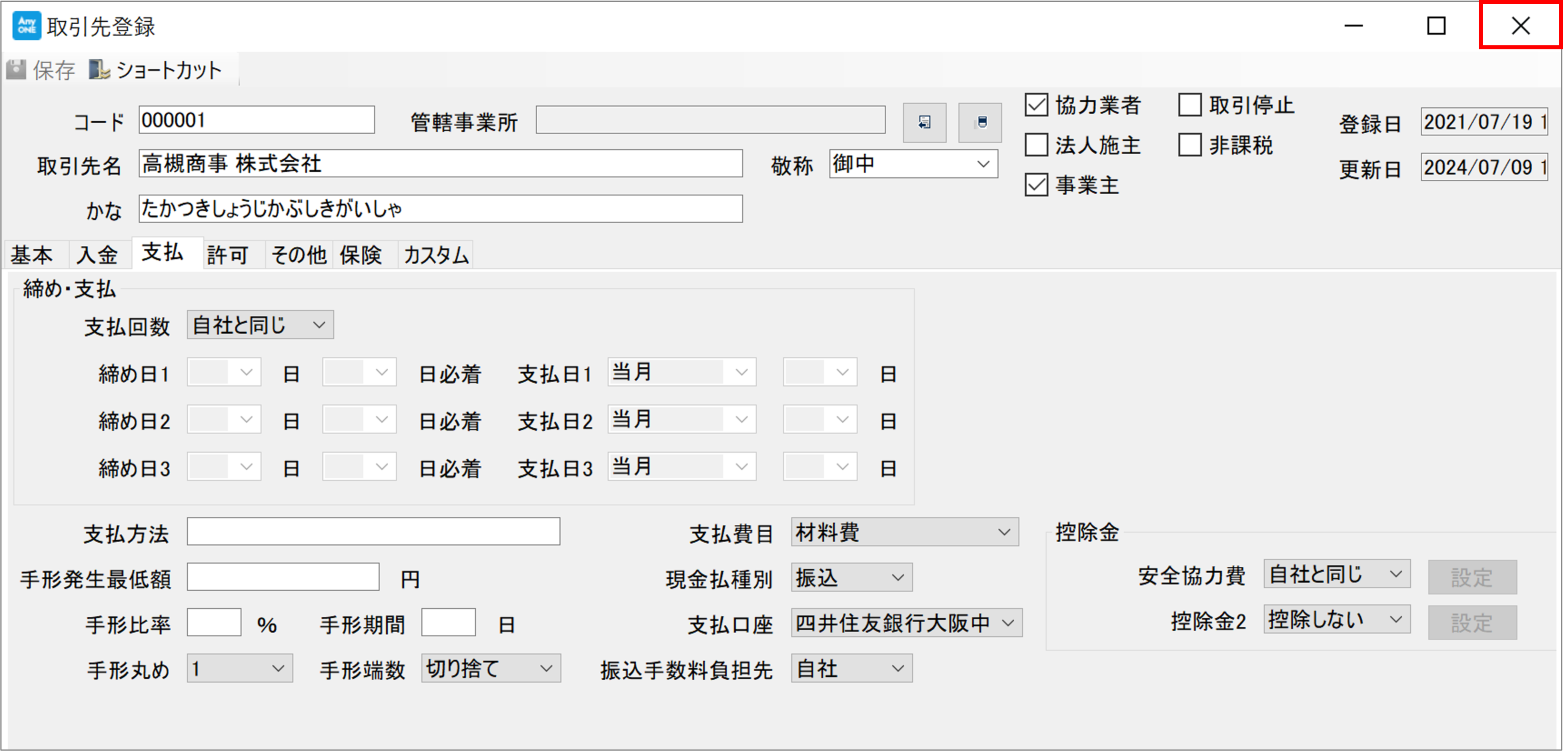Open the 支払口座 bank account dropdown

pyautogui.click(x=906, y=623)
